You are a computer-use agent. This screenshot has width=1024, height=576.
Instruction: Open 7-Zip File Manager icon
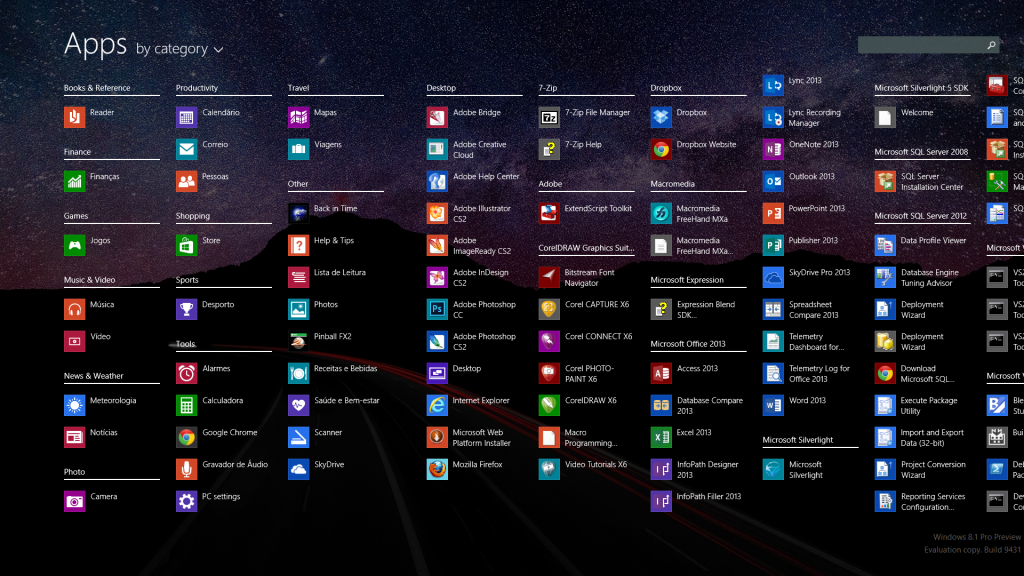pyautogui.click(x=548, y=118)
